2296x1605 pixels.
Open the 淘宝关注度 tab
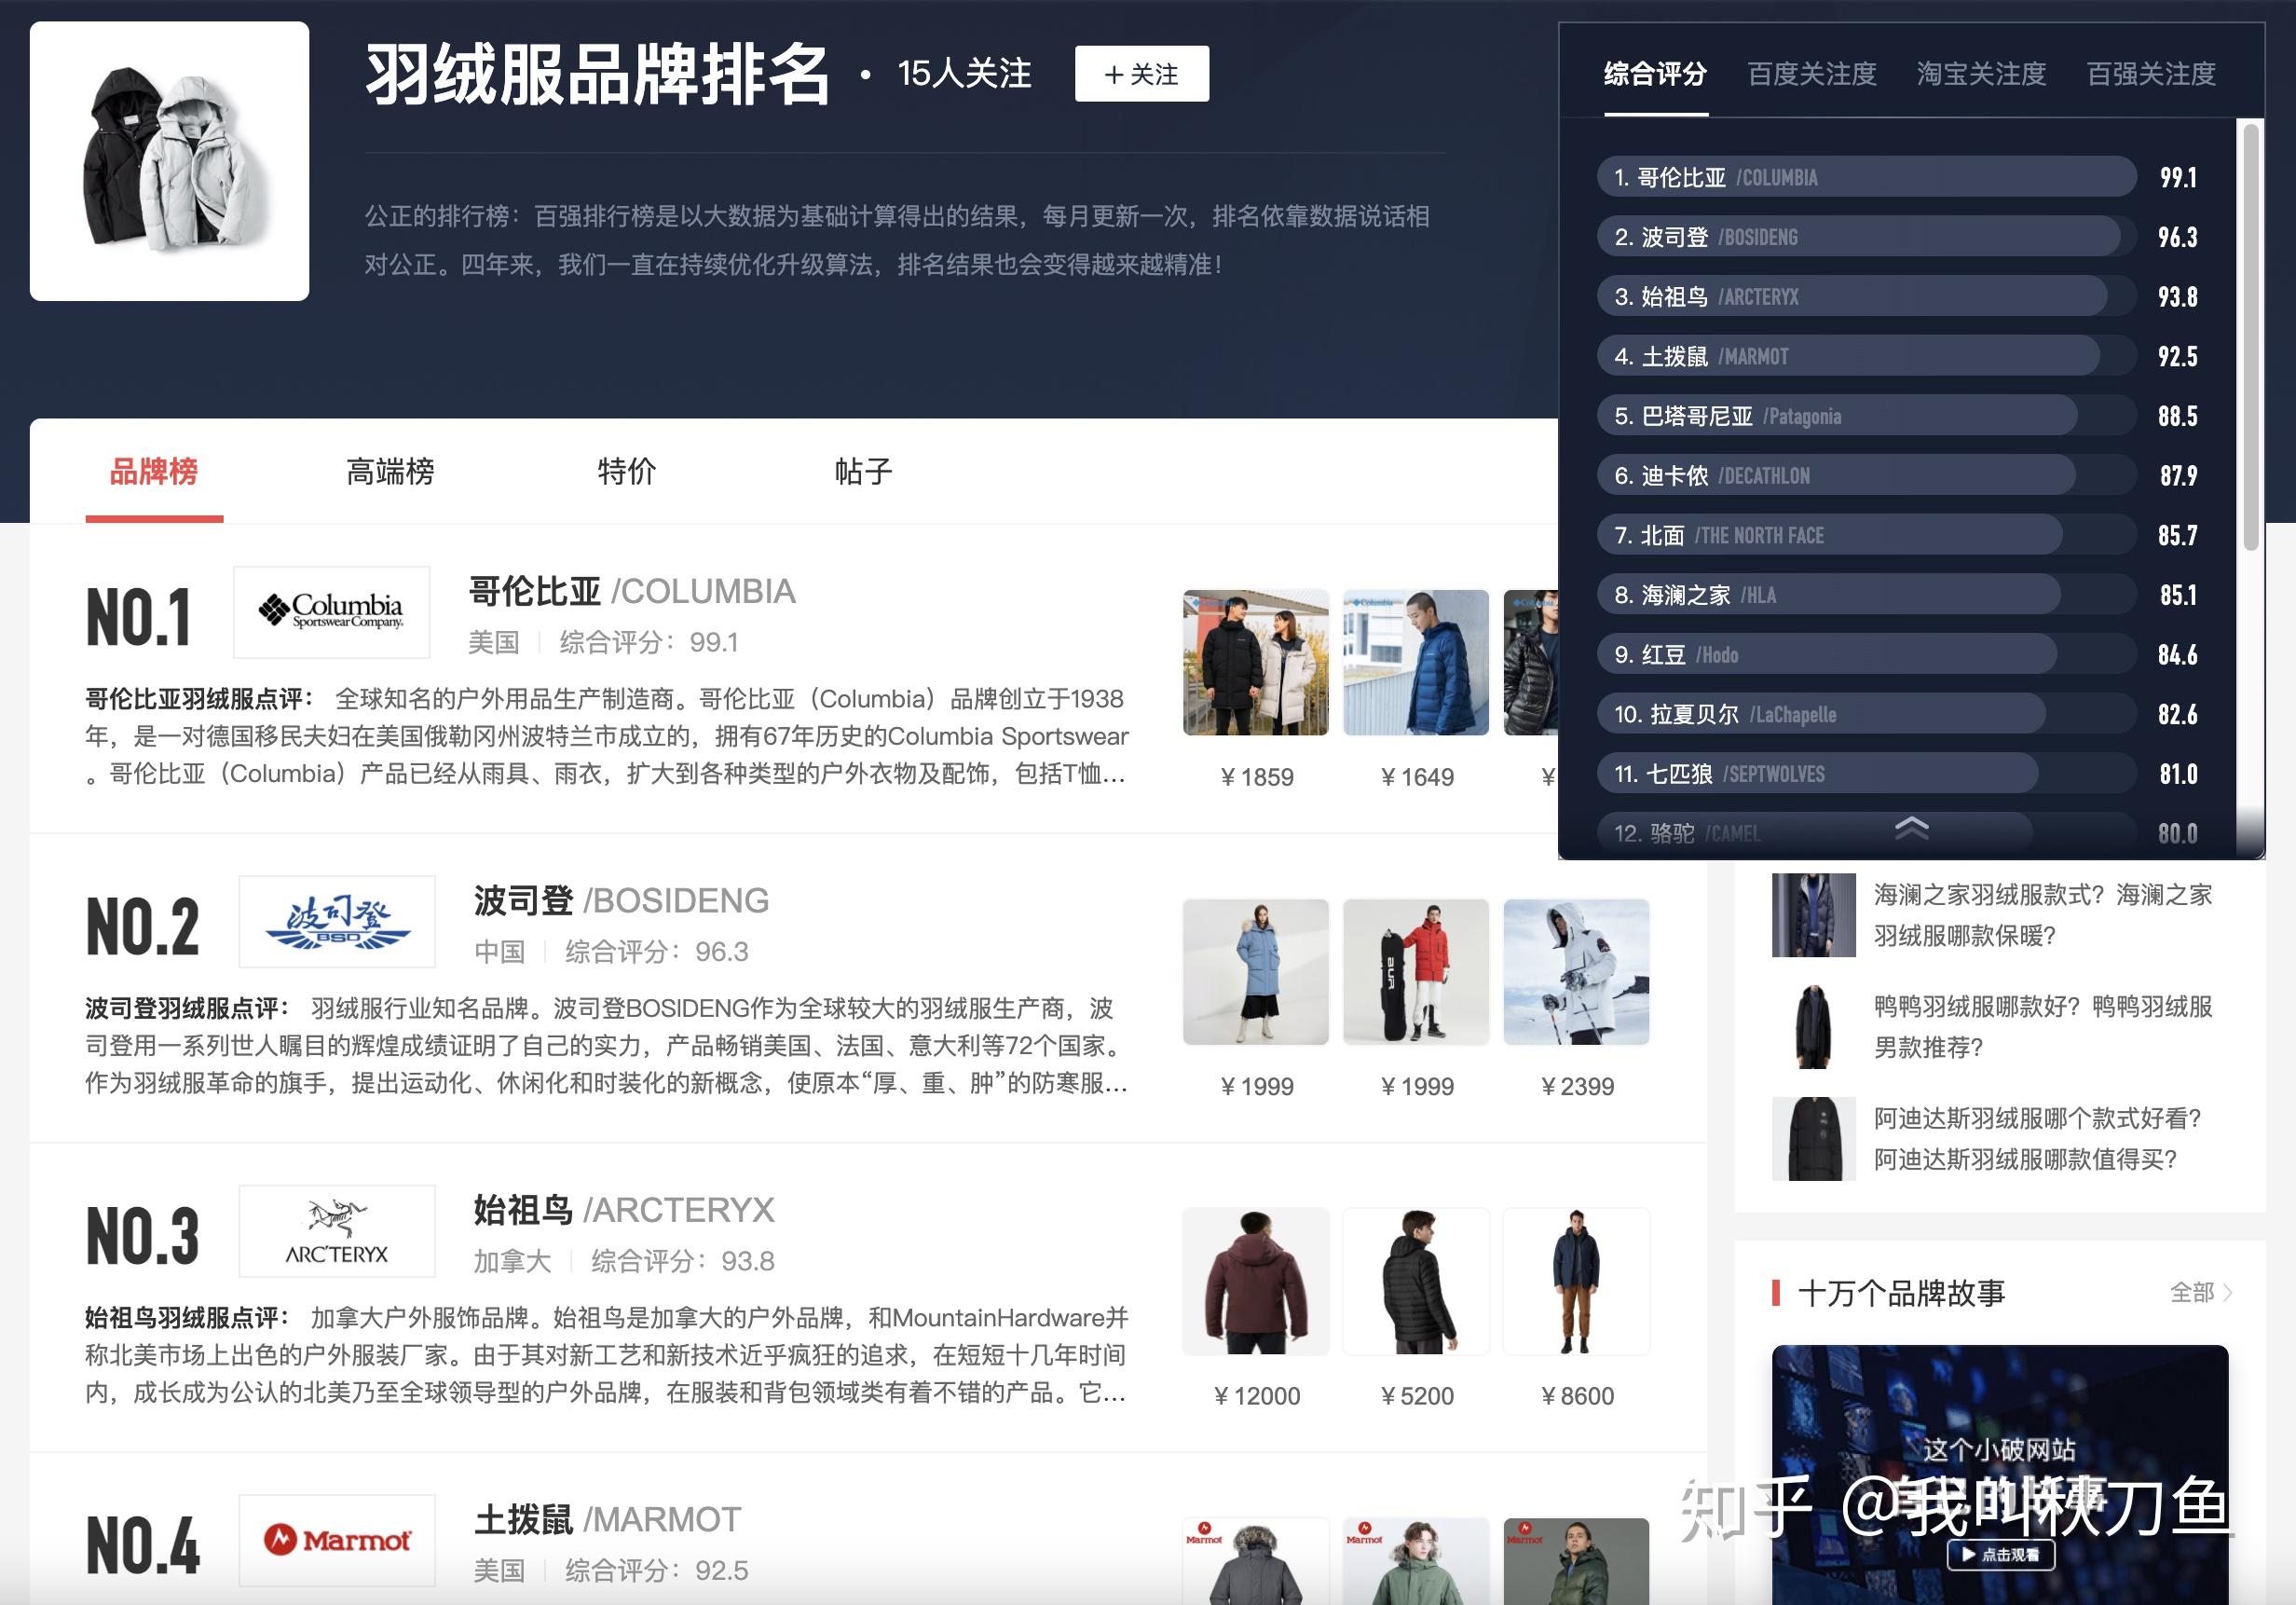(x=1981, y=74)
